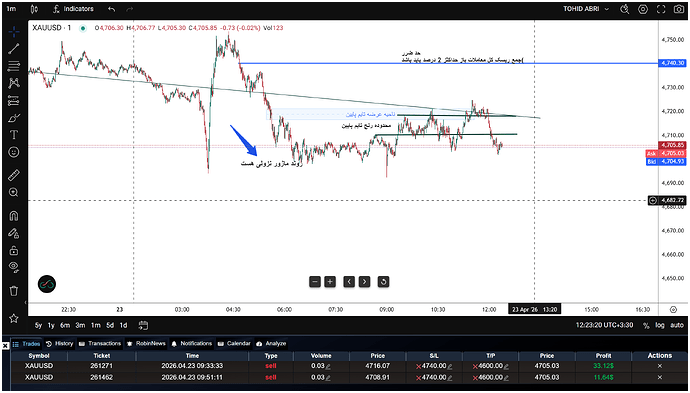Hide all drawings with eye icon
The width and height of the screenshot is (690, 393).
pyautogui.click(x=14, y=268)
